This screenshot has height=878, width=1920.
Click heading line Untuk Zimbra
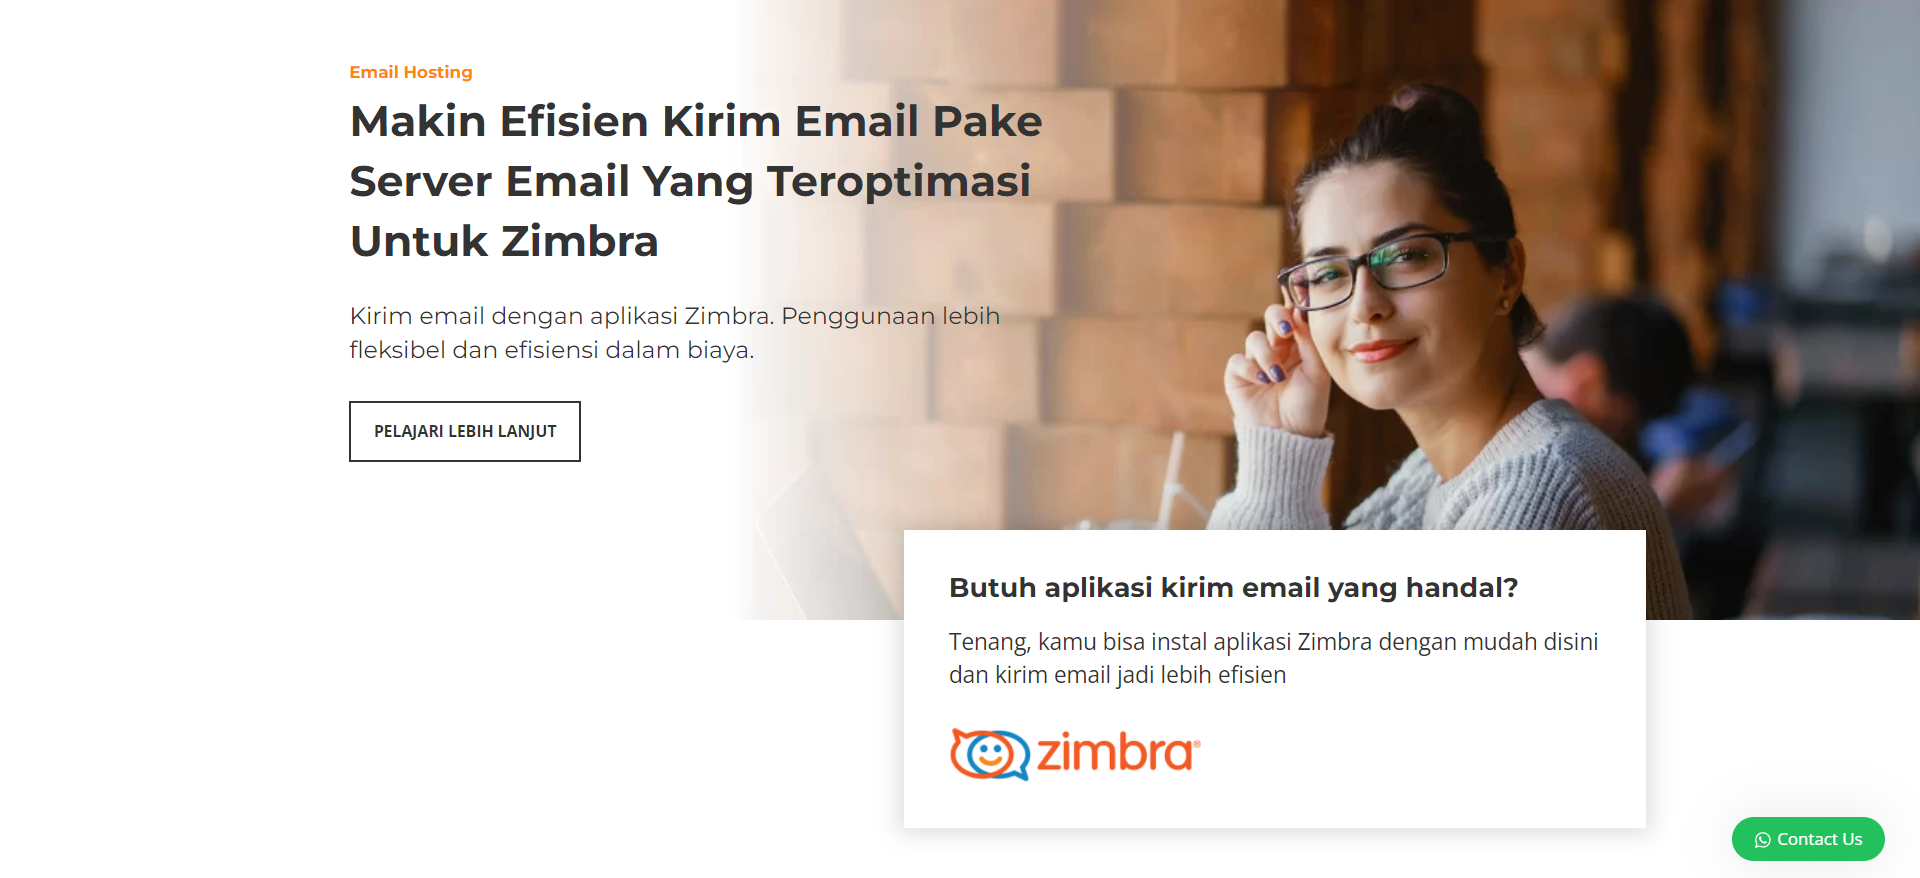tap(504, 241)
